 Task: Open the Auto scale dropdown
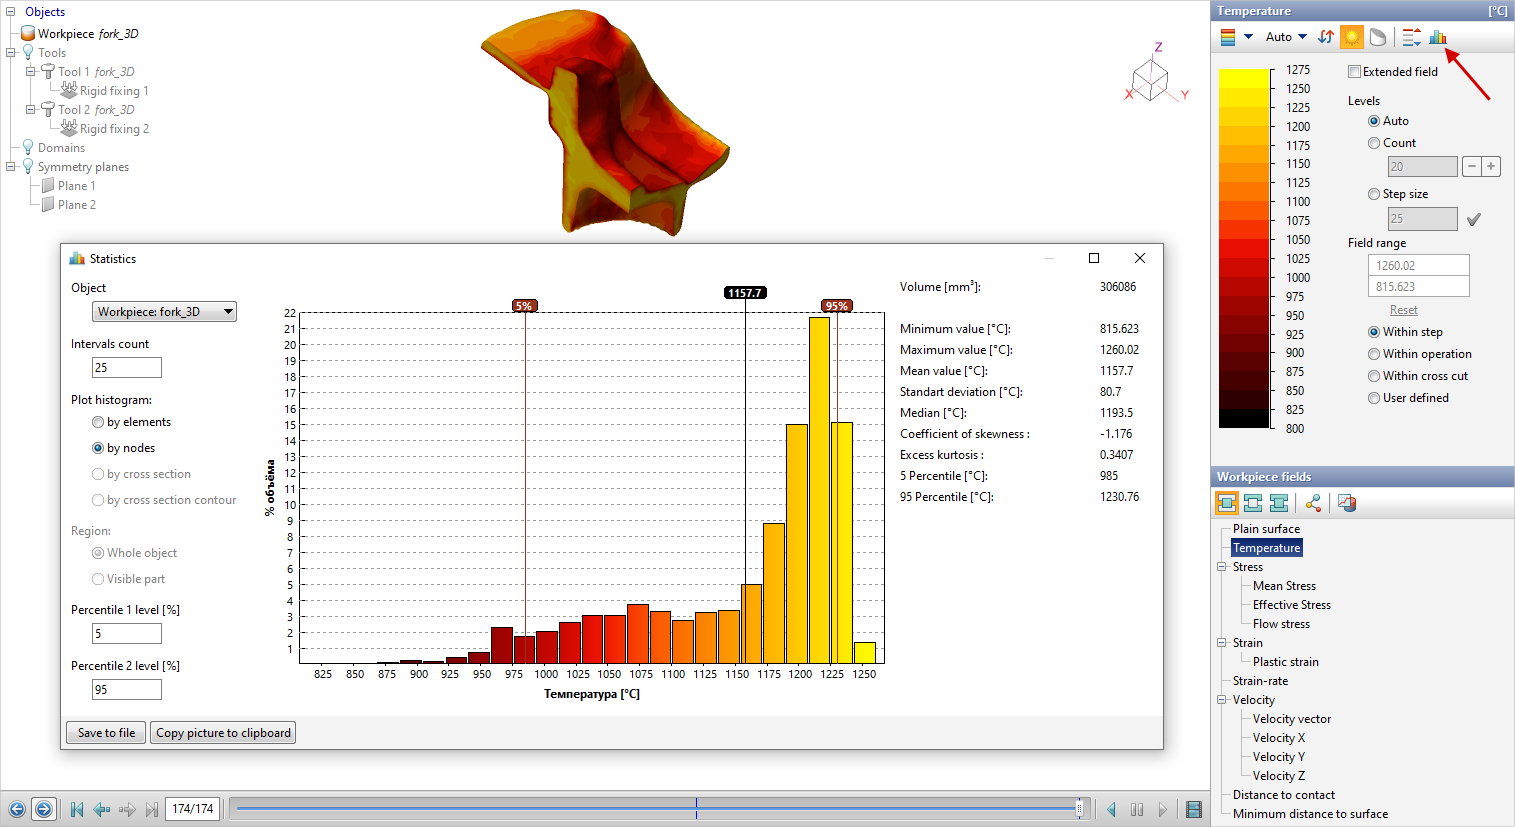pyautogui.click(x=1286, y=37)
